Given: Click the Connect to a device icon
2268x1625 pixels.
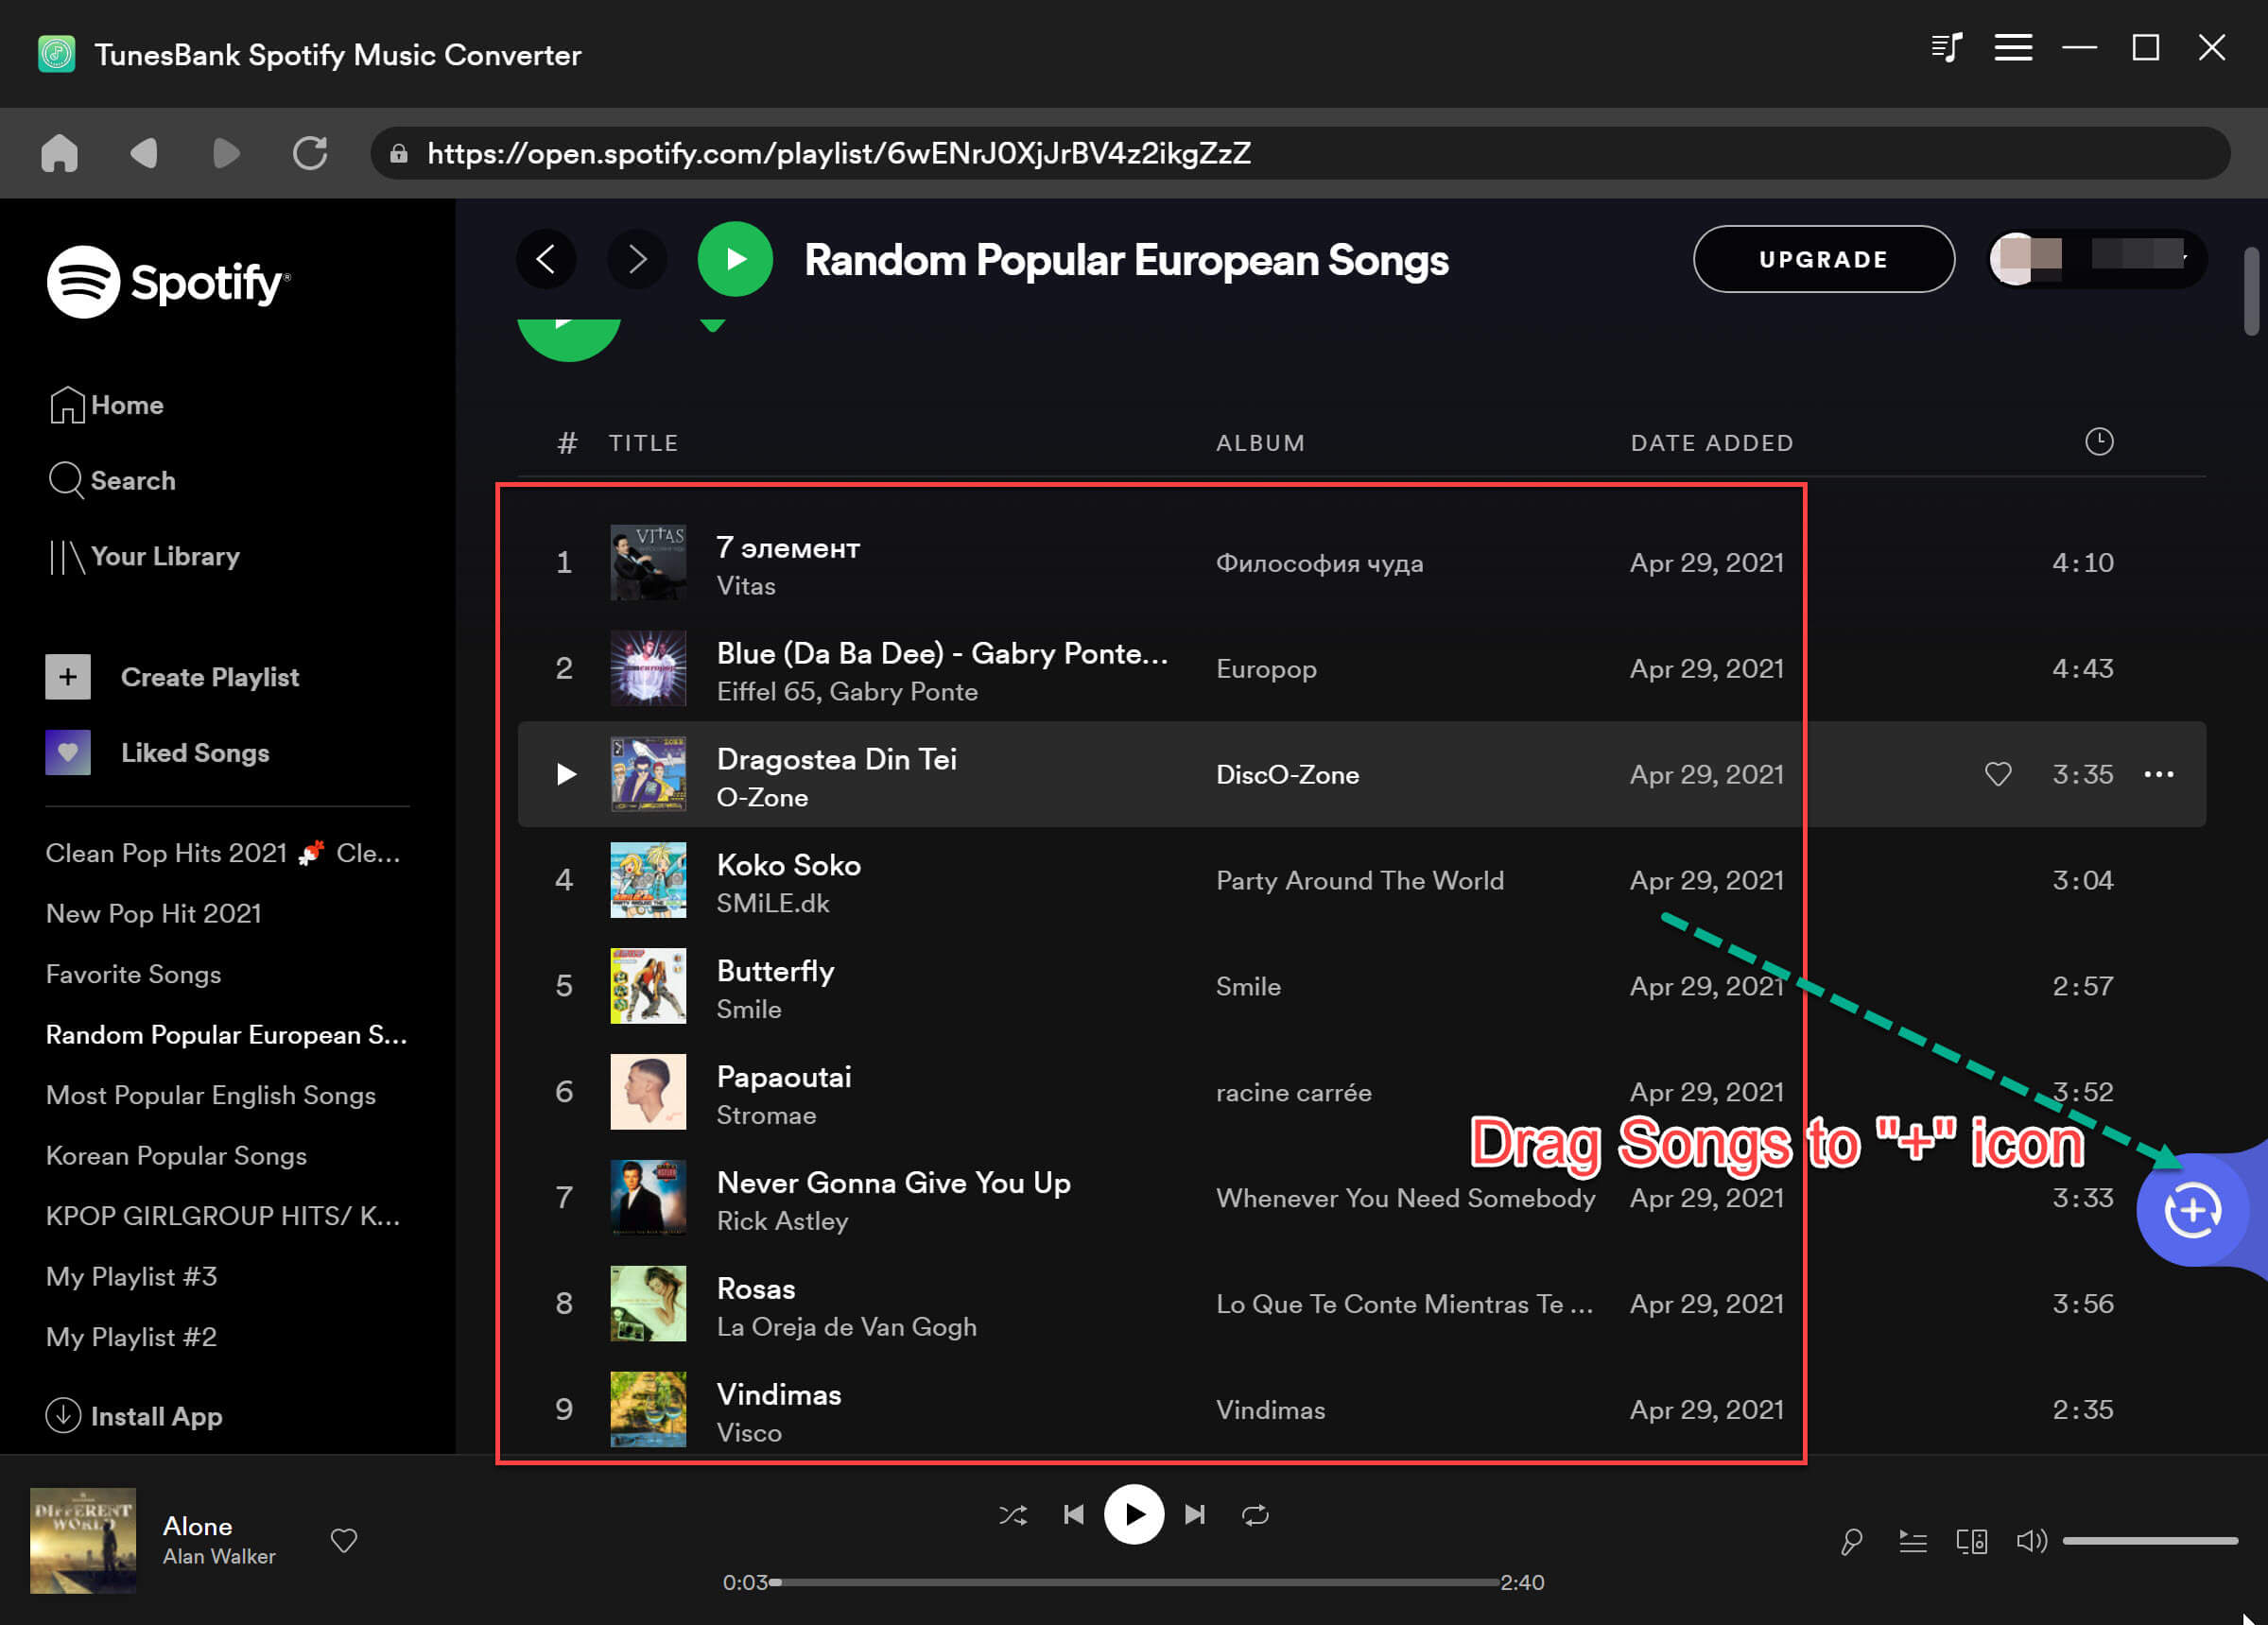Looking at the screenshot, I should pyautogui.click(x=1970, y=1540).
